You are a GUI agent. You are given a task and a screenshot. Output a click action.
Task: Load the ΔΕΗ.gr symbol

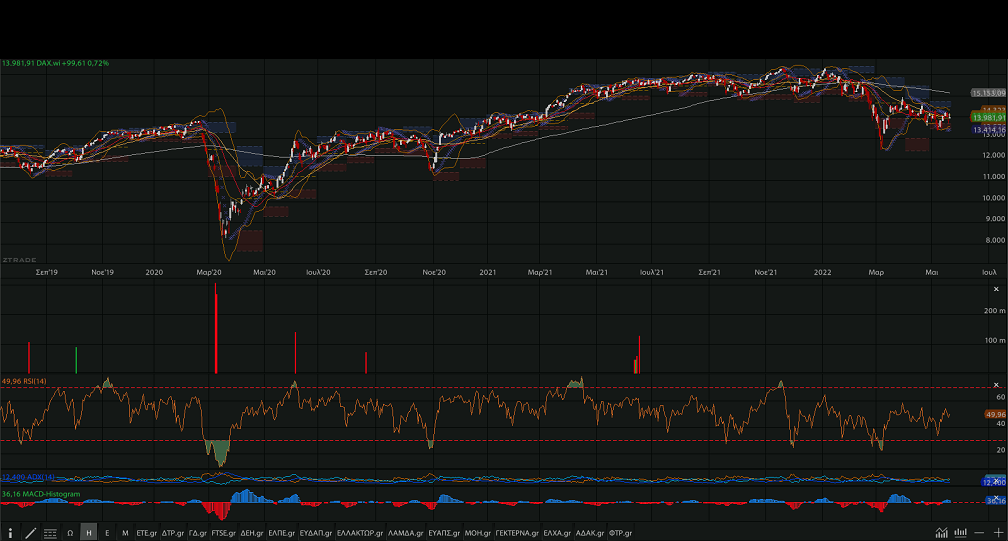pyautogui.click(x=252, y=533)
